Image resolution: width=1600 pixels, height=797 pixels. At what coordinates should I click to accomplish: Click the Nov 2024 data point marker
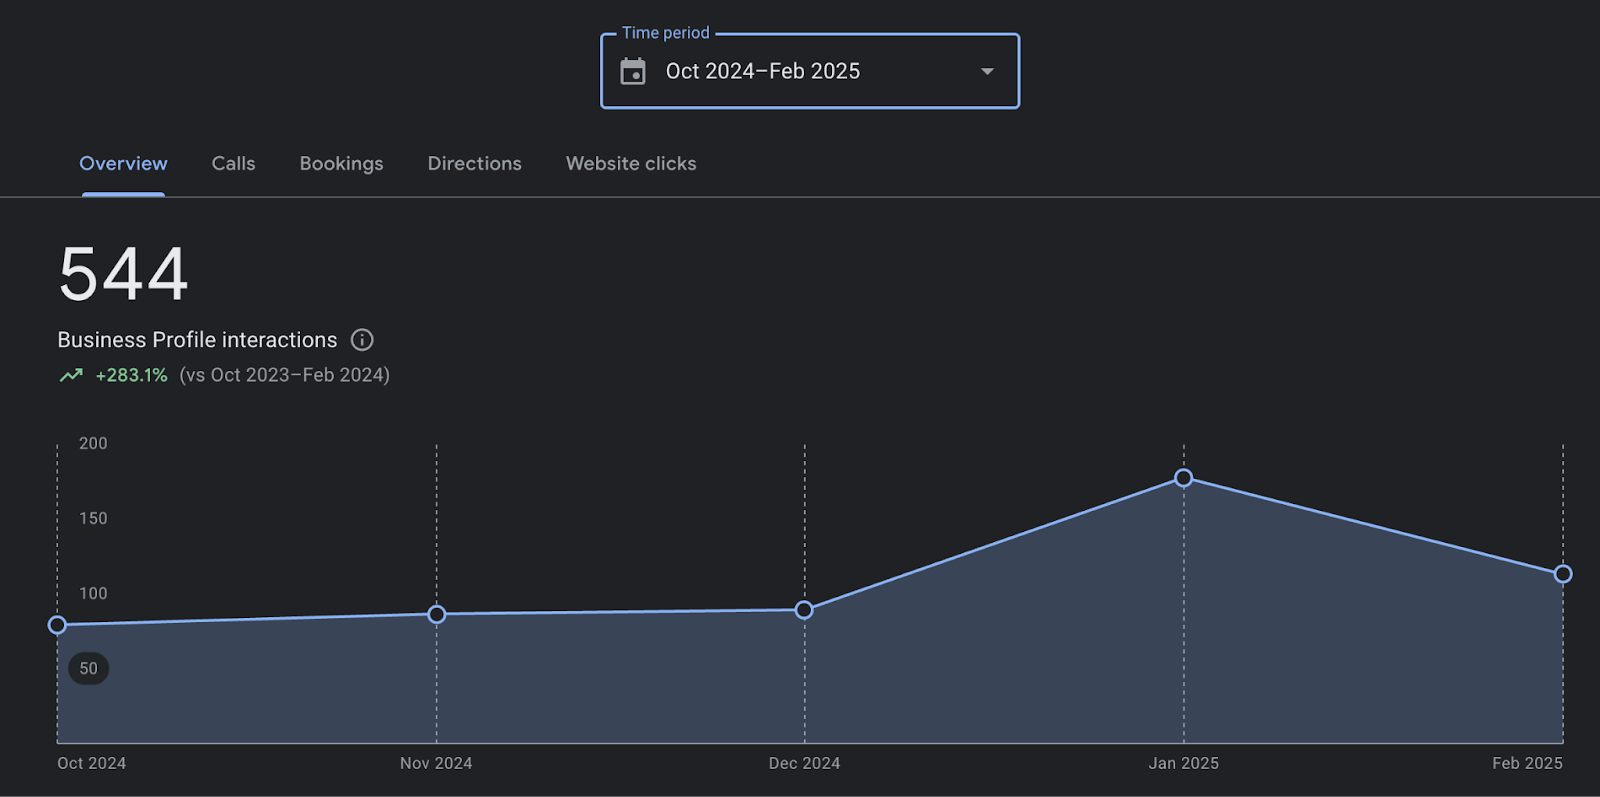pyautogui.click(x=437, y=614)
